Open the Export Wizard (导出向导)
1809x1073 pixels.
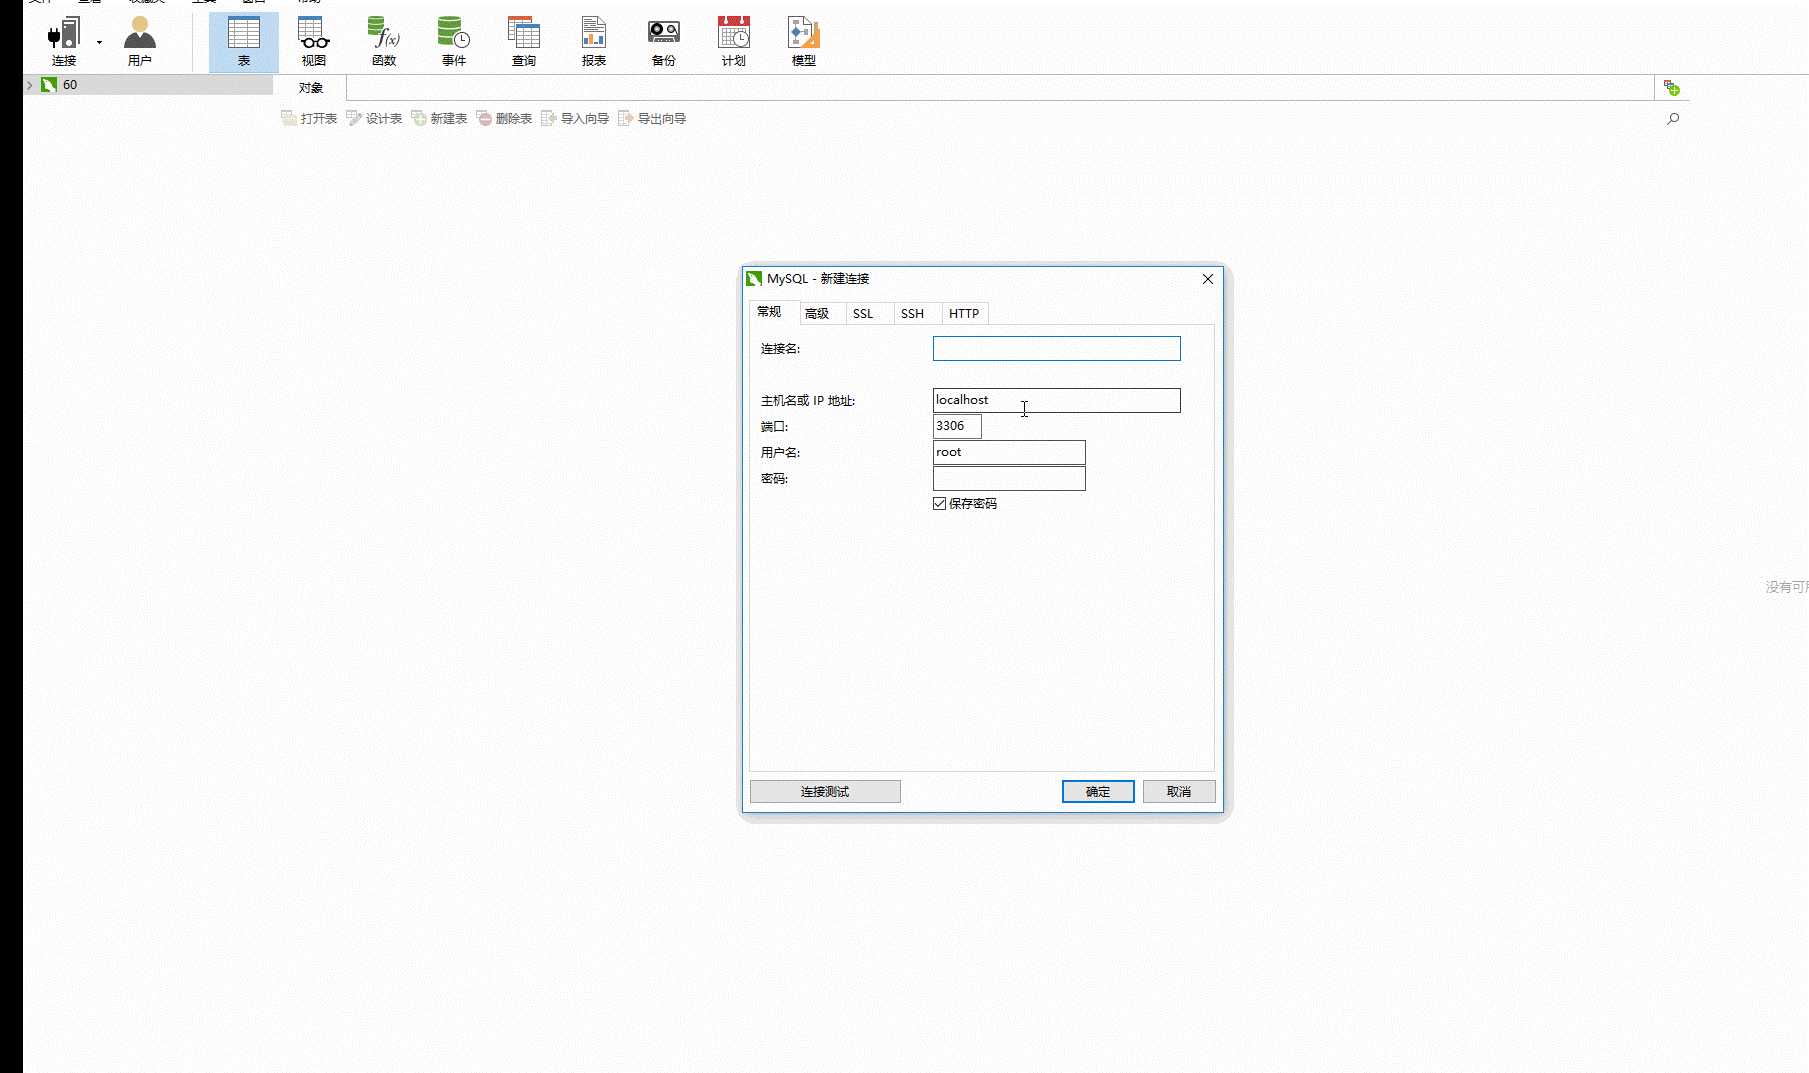click(x=652, y=118)
